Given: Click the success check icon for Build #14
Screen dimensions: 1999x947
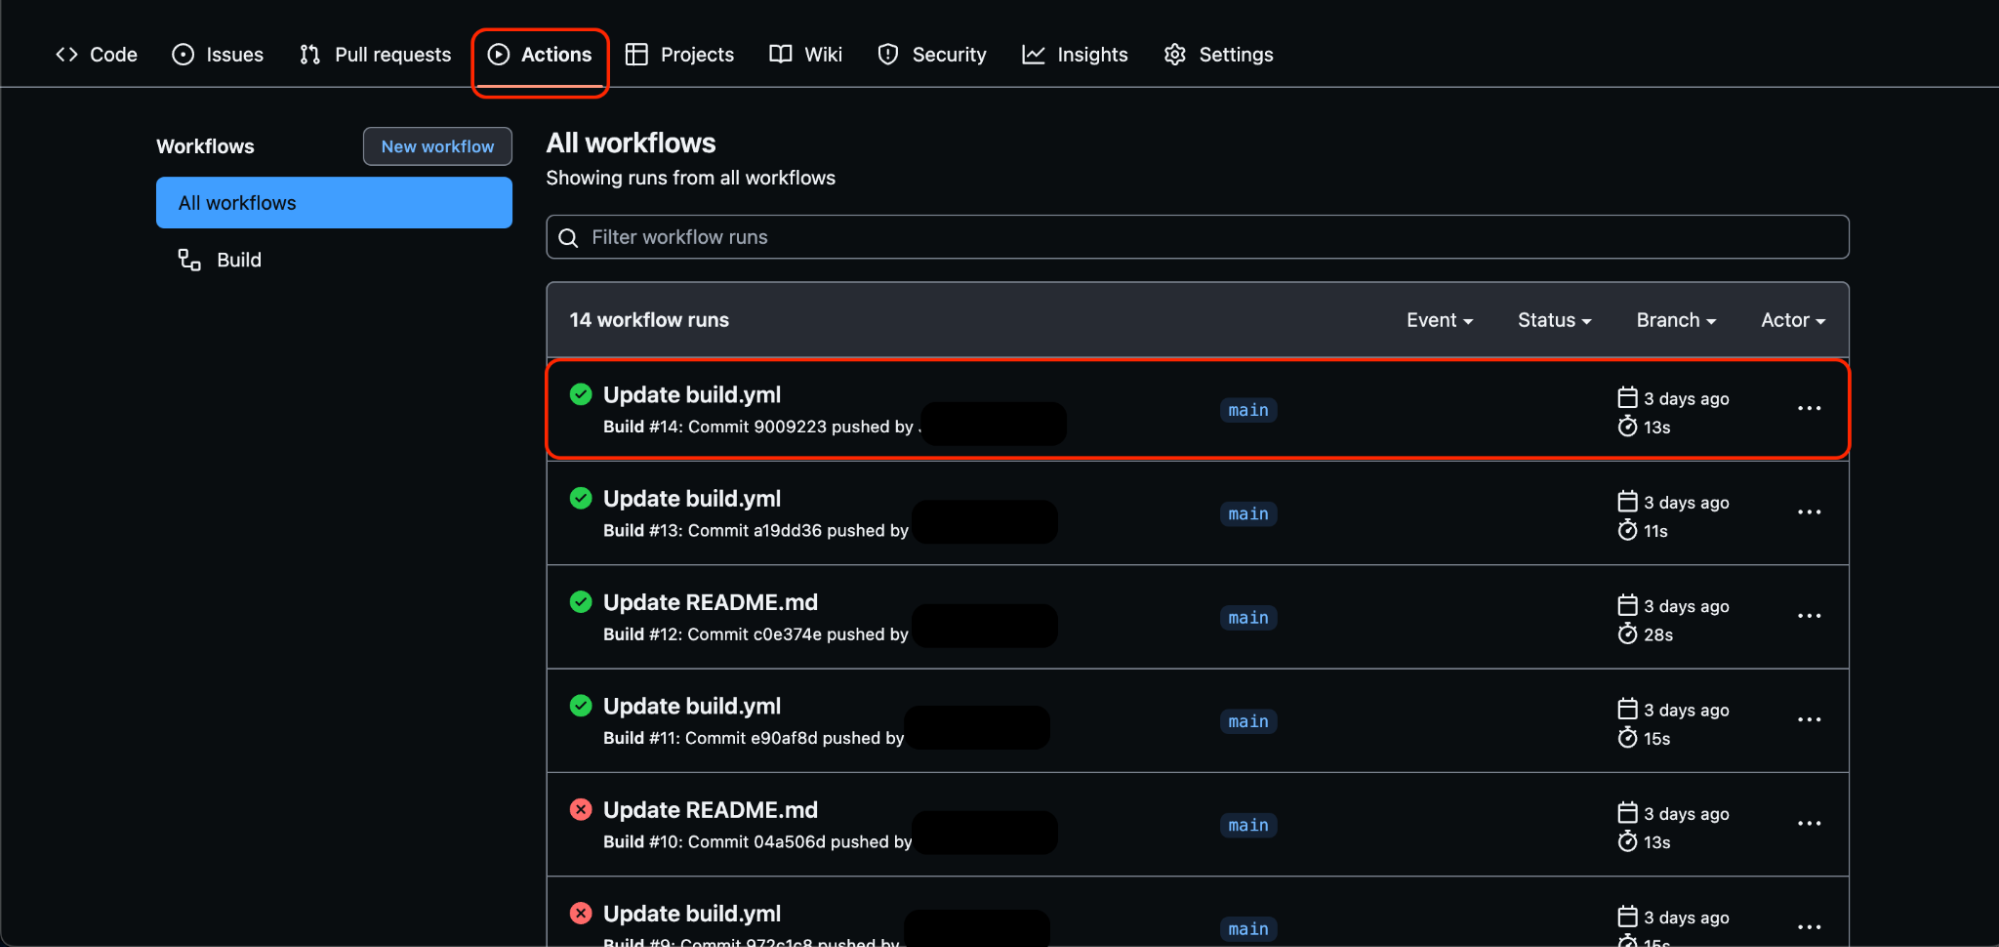Looking at the screenshot, I should [x=581, y=394].
